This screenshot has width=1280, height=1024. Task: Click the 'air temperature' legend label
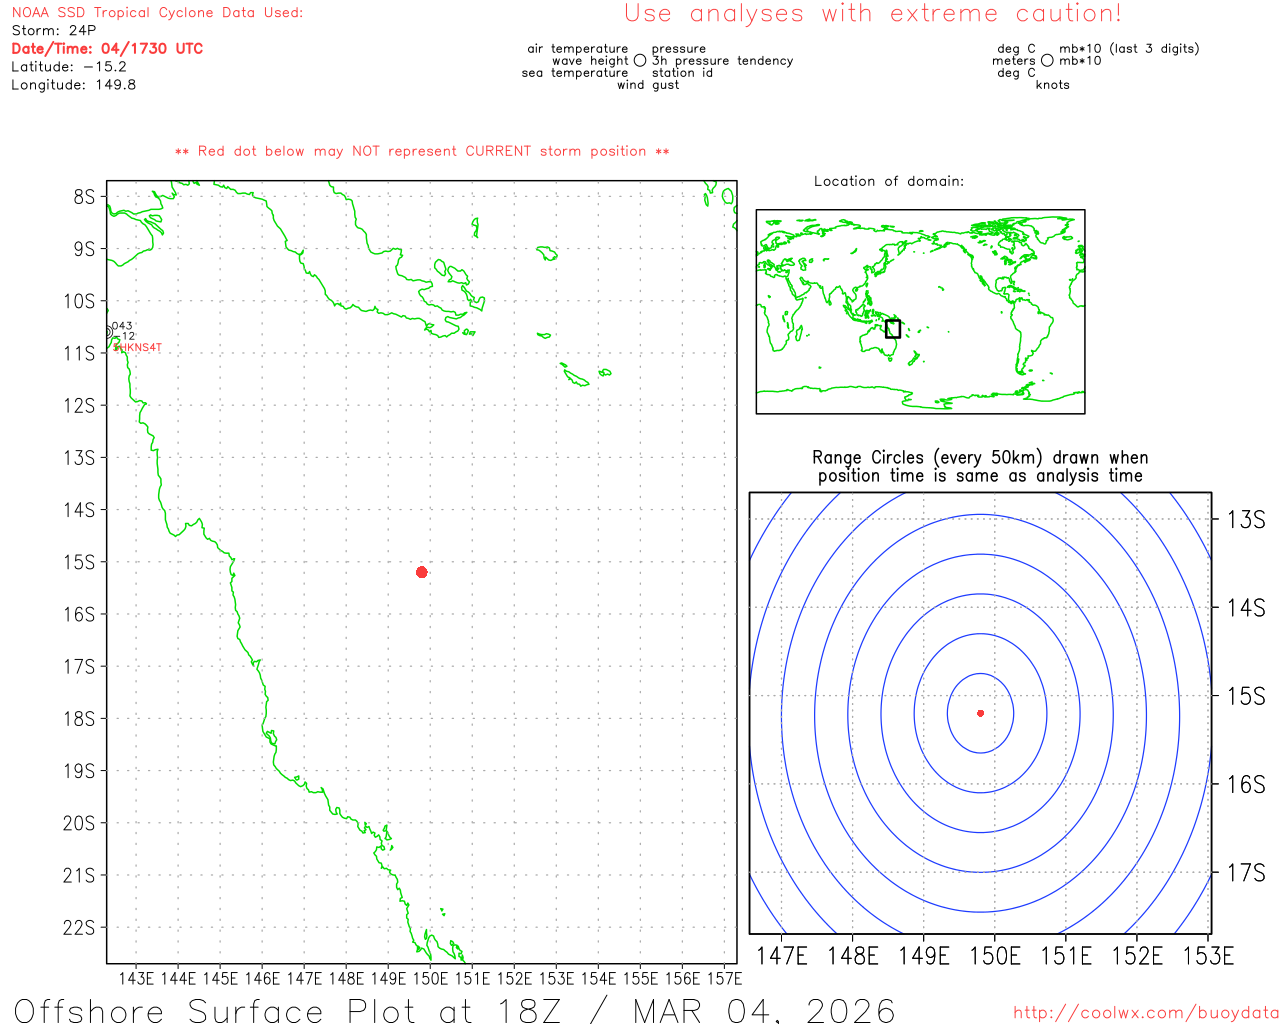[578, 49]
